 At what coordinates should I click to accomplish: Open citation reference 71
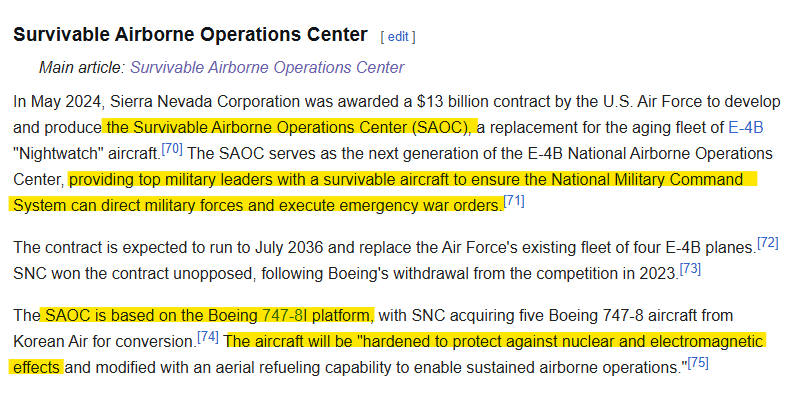(x=514, y=201)
